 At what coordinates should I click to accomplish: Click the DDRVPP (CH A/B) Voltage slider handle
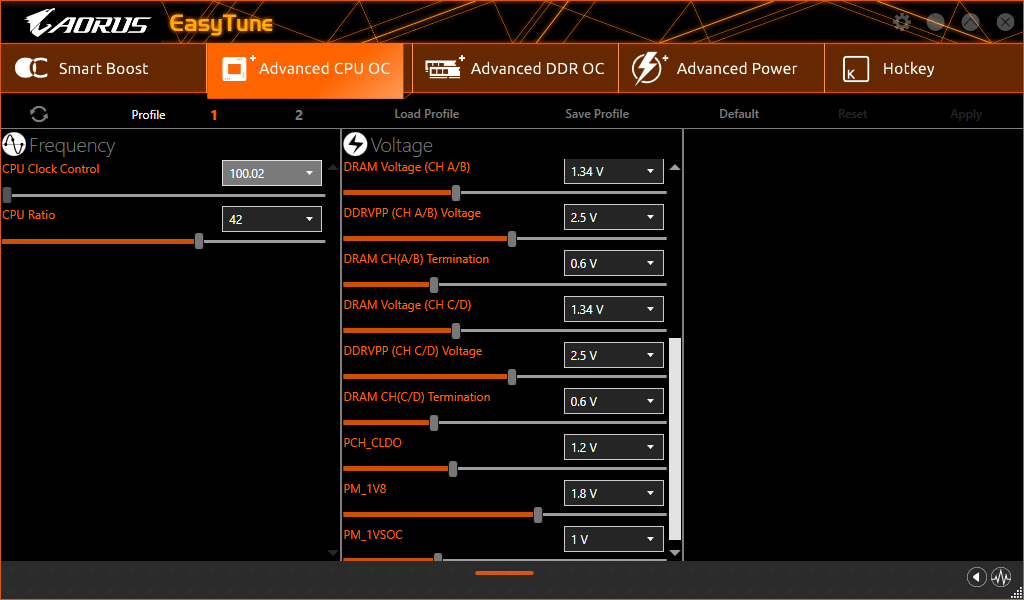(512, 238)
